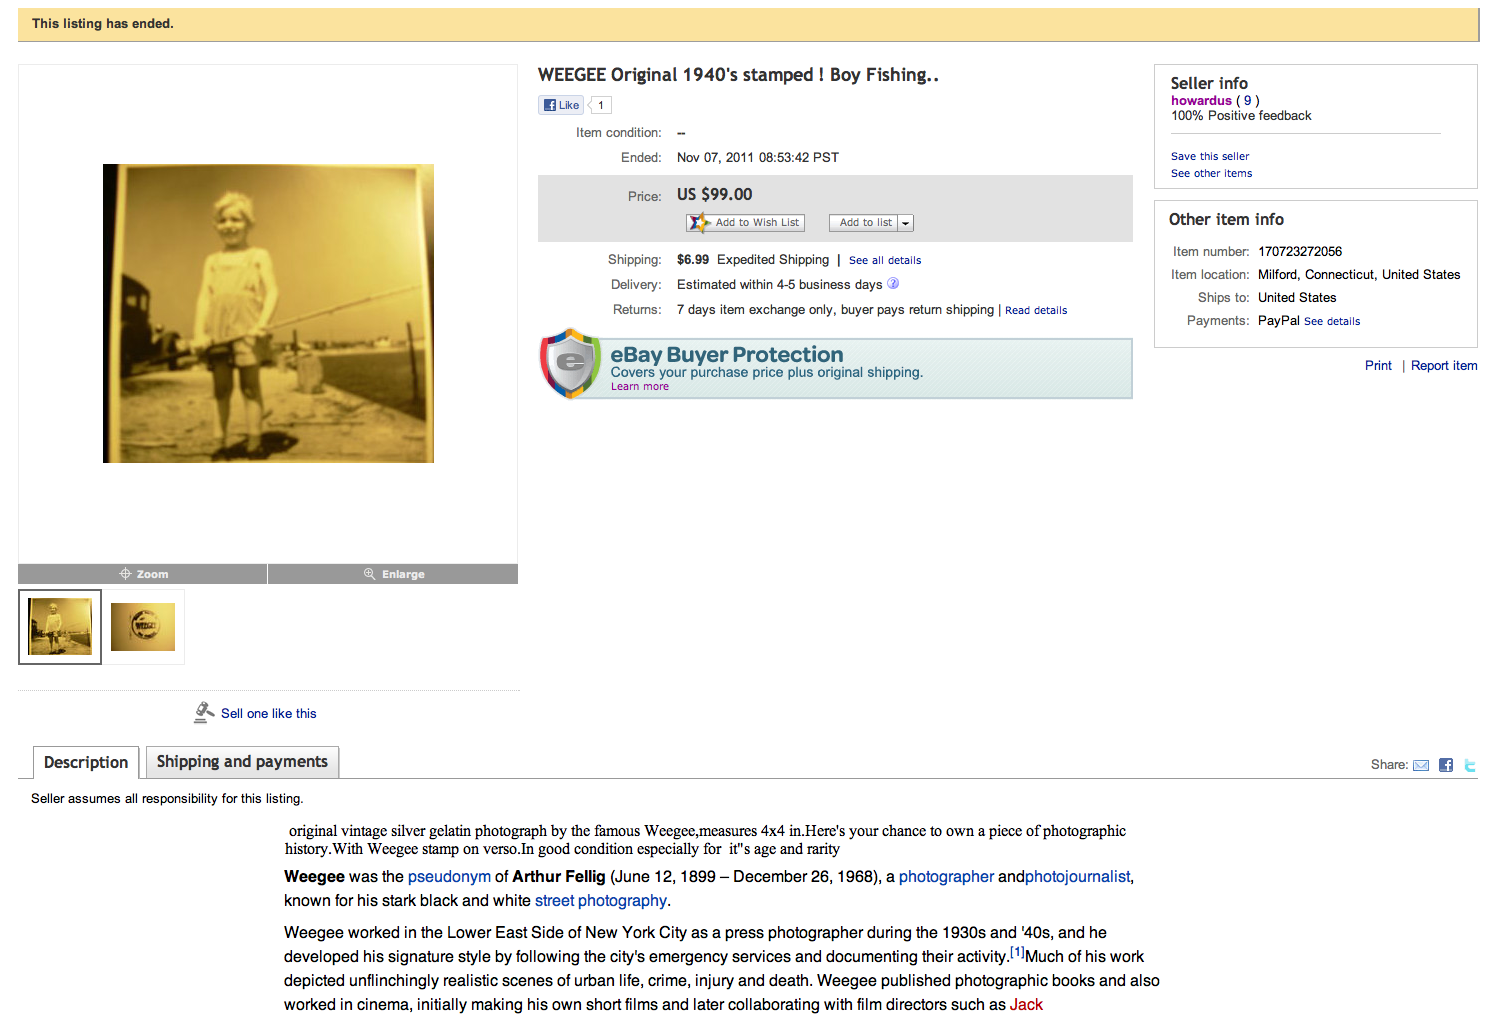Viewport: 1512px width, 1016px height.
Task: Click the Report item link
Action: click(1443, 366)
